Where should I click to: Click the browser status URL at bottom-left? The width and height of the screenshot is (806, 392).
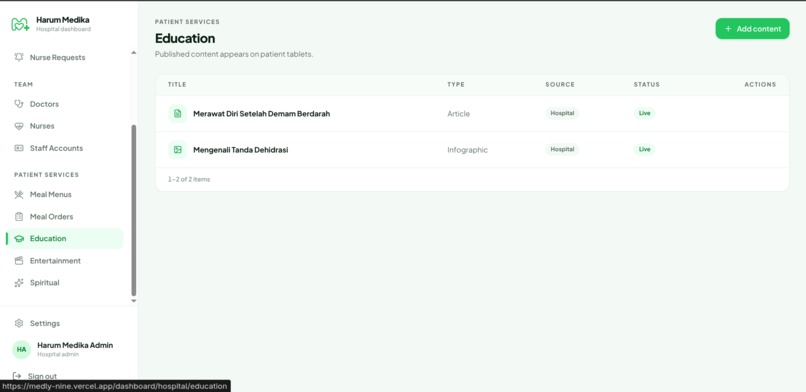(115, 386)
